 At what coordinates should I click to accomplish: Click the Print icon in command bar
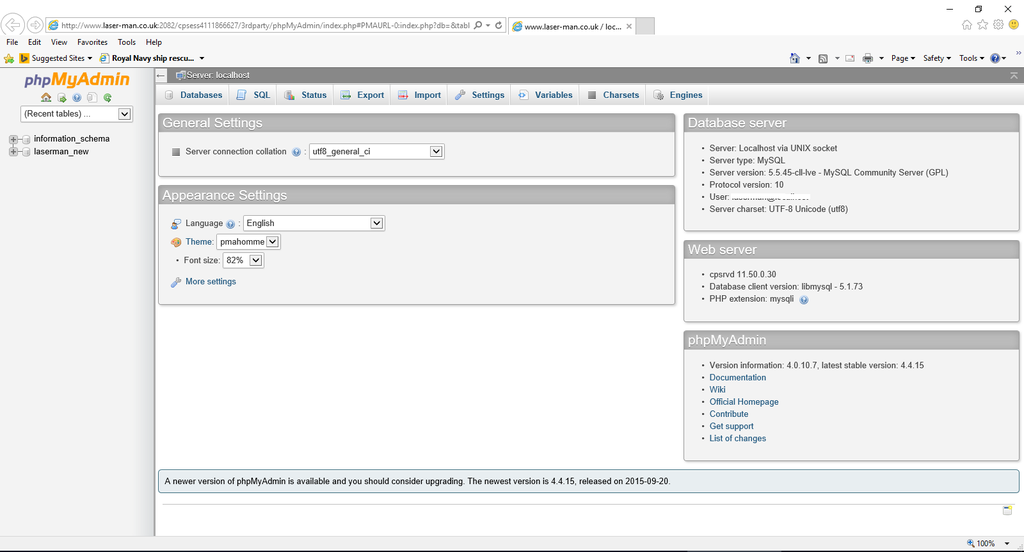[867, 58]
